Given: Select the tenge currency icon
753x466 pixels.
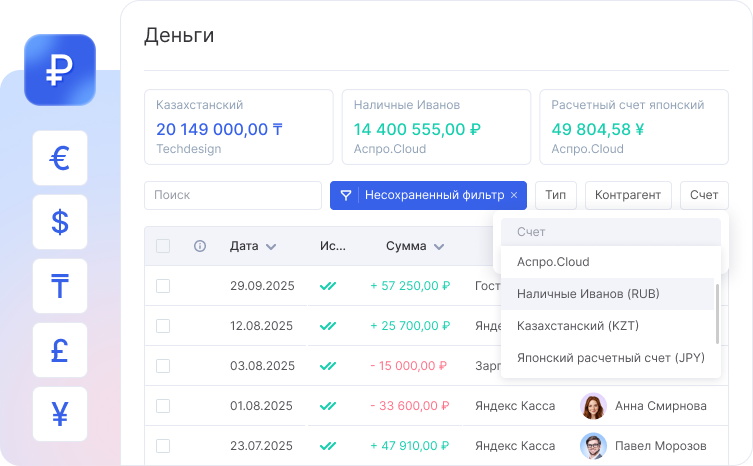Looking at the screenshot, I should click(60, 286).
